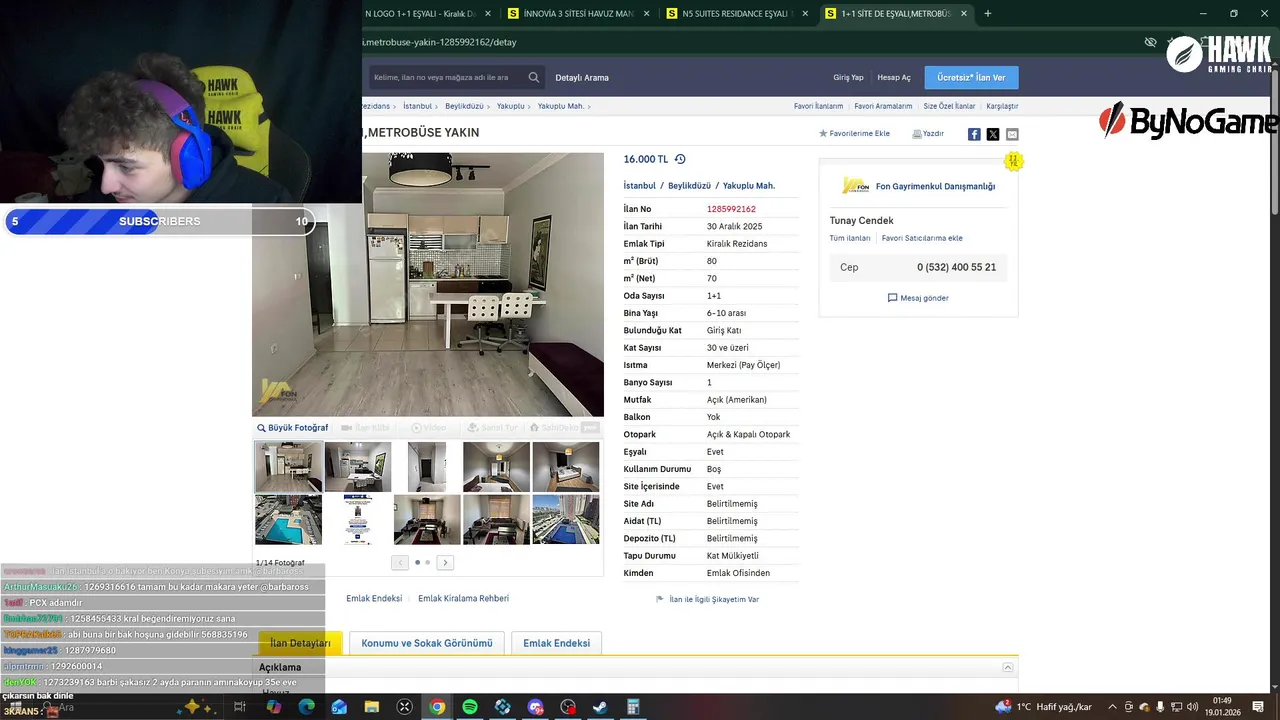Click the volume speaker icon in system tray

click(x=1193, y=707)
